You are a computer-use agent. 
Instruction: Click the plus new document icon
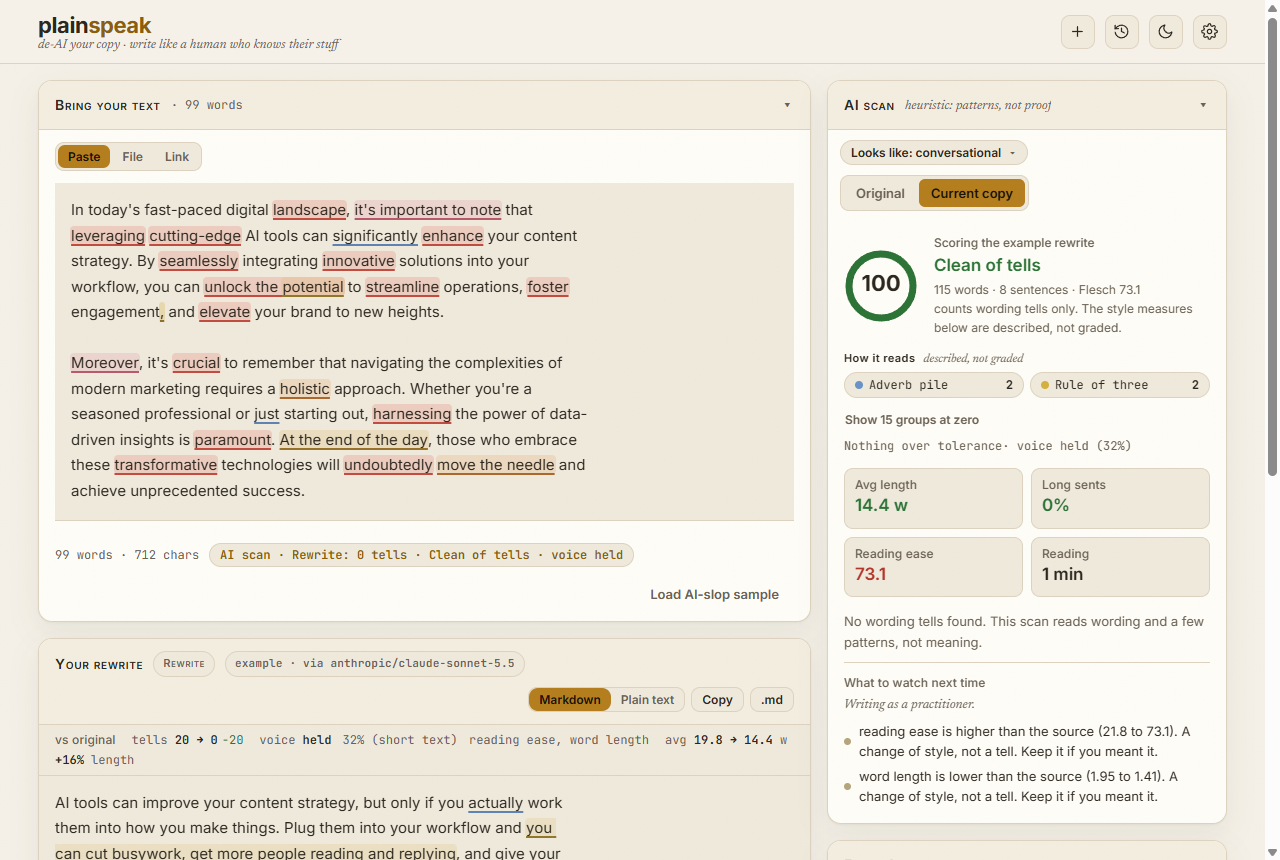click(x=1077, y=32)
